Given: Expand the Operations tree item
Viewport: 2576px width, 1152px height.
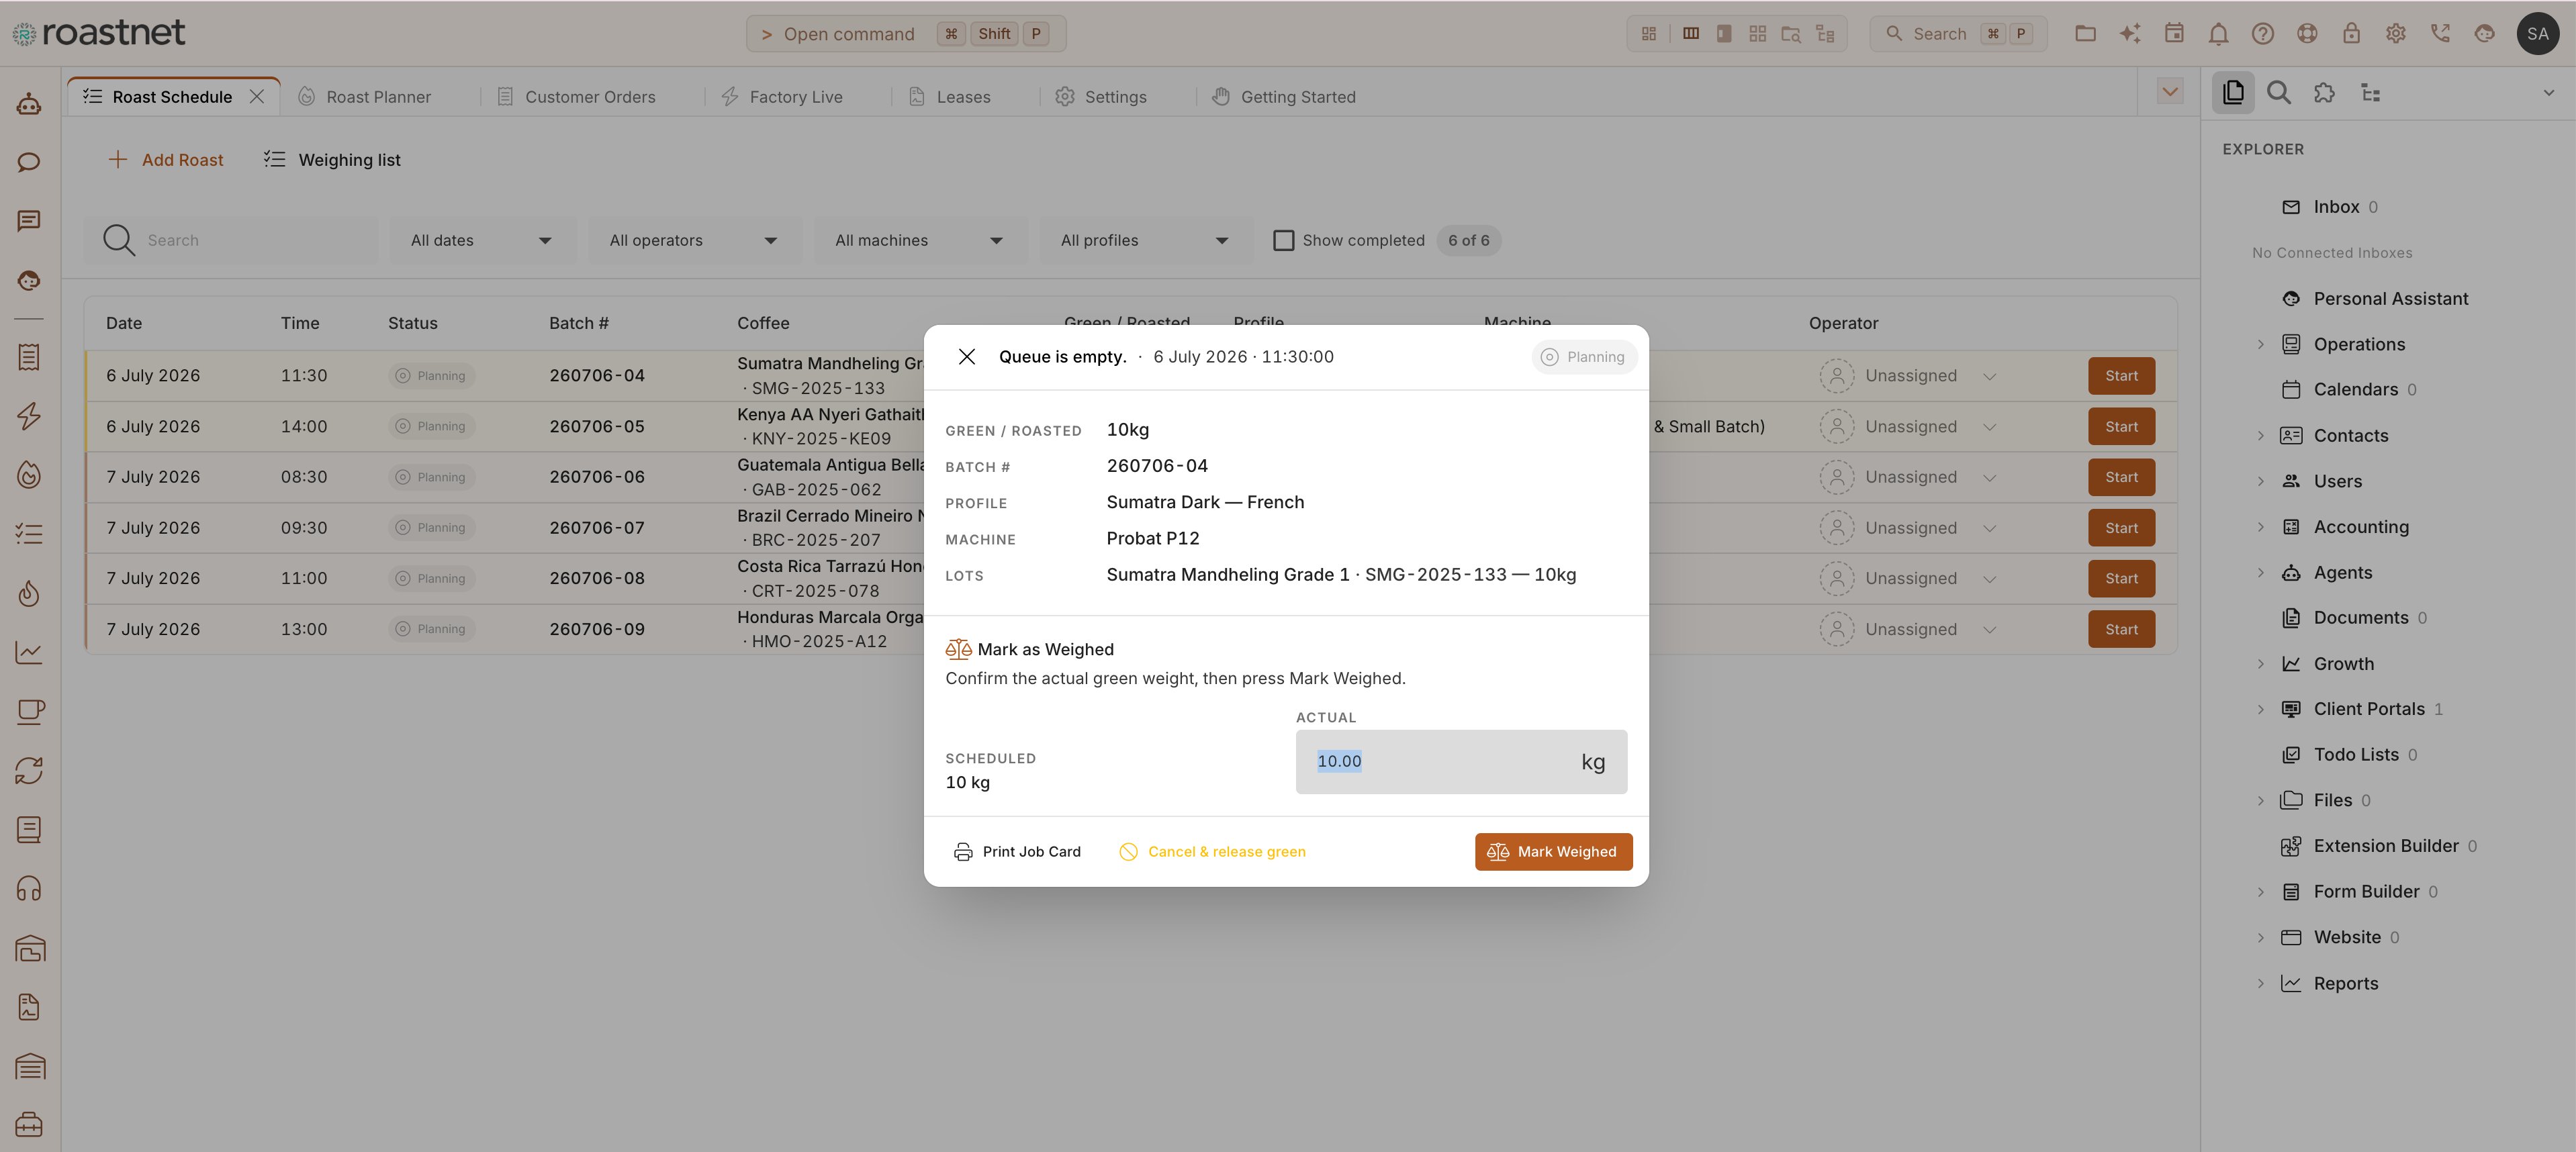Looking at the screenshot, I should [2261, 344].
